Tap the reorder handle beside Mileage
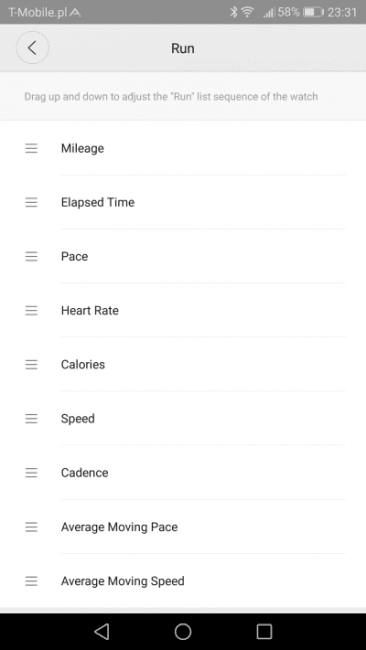366x650 pixels. (x=32, y=148)
